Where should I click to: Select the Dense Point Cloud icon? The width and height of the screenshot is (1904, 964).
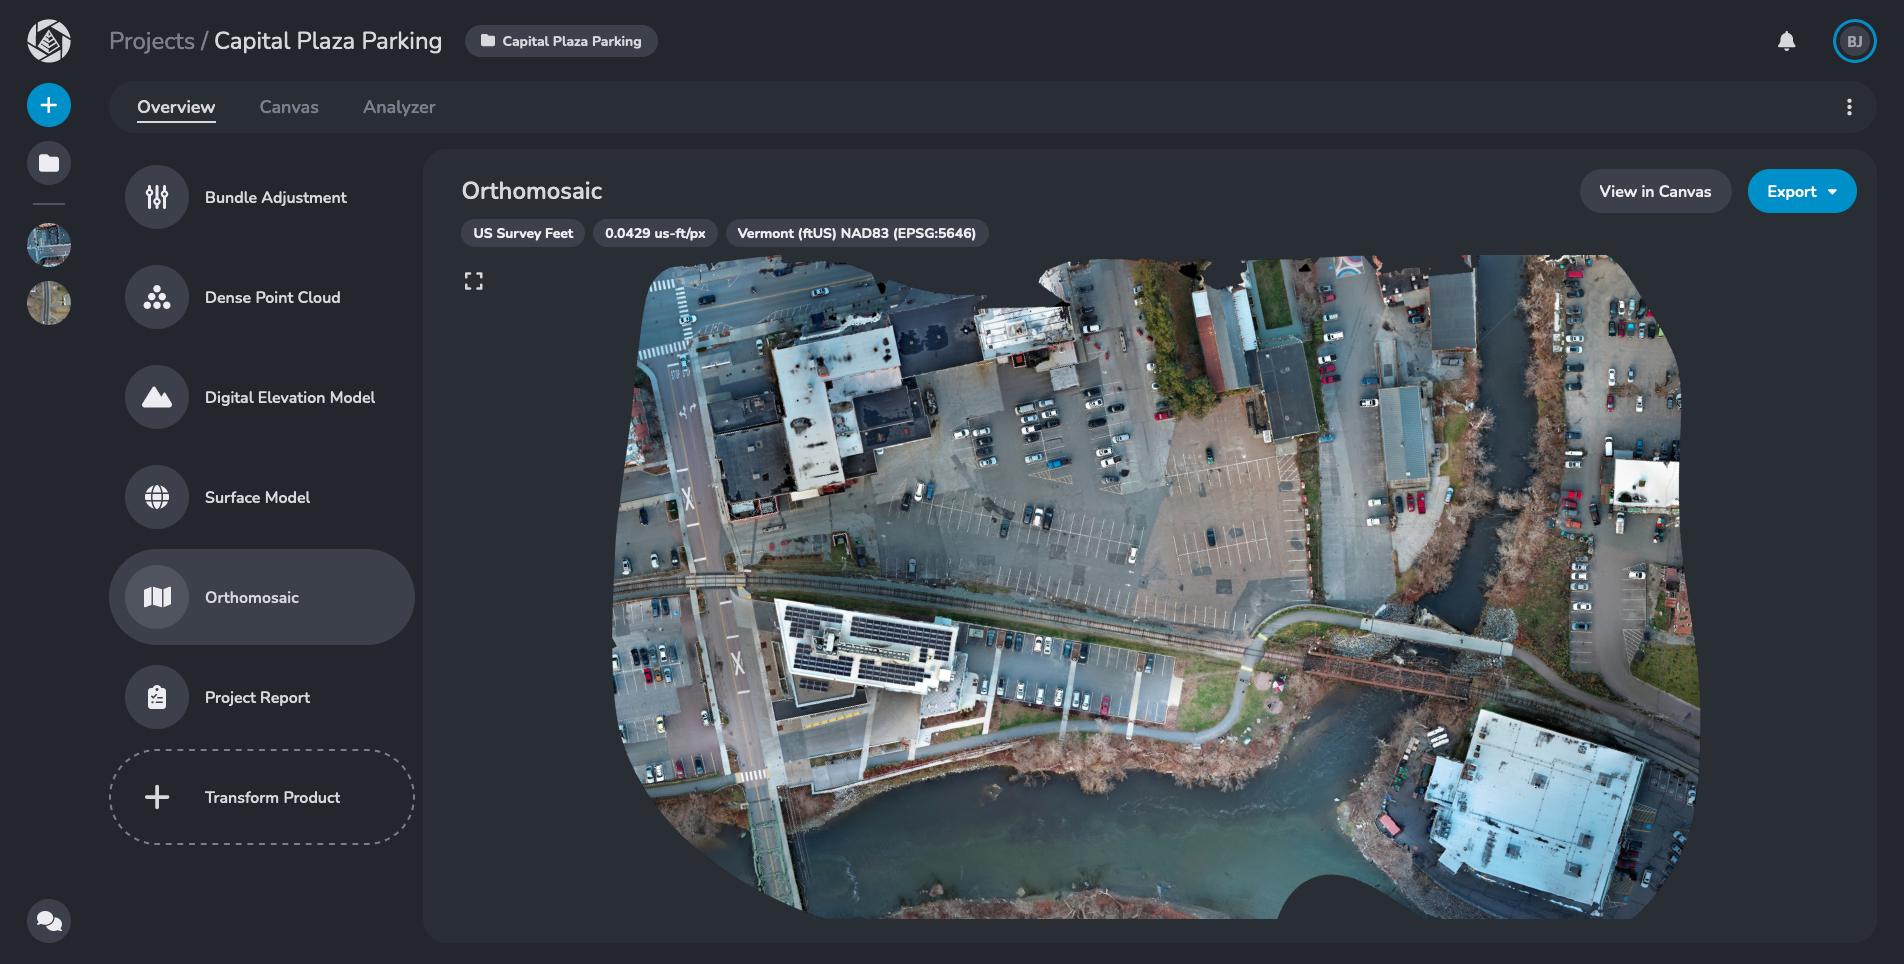click(x=157, y=297)
